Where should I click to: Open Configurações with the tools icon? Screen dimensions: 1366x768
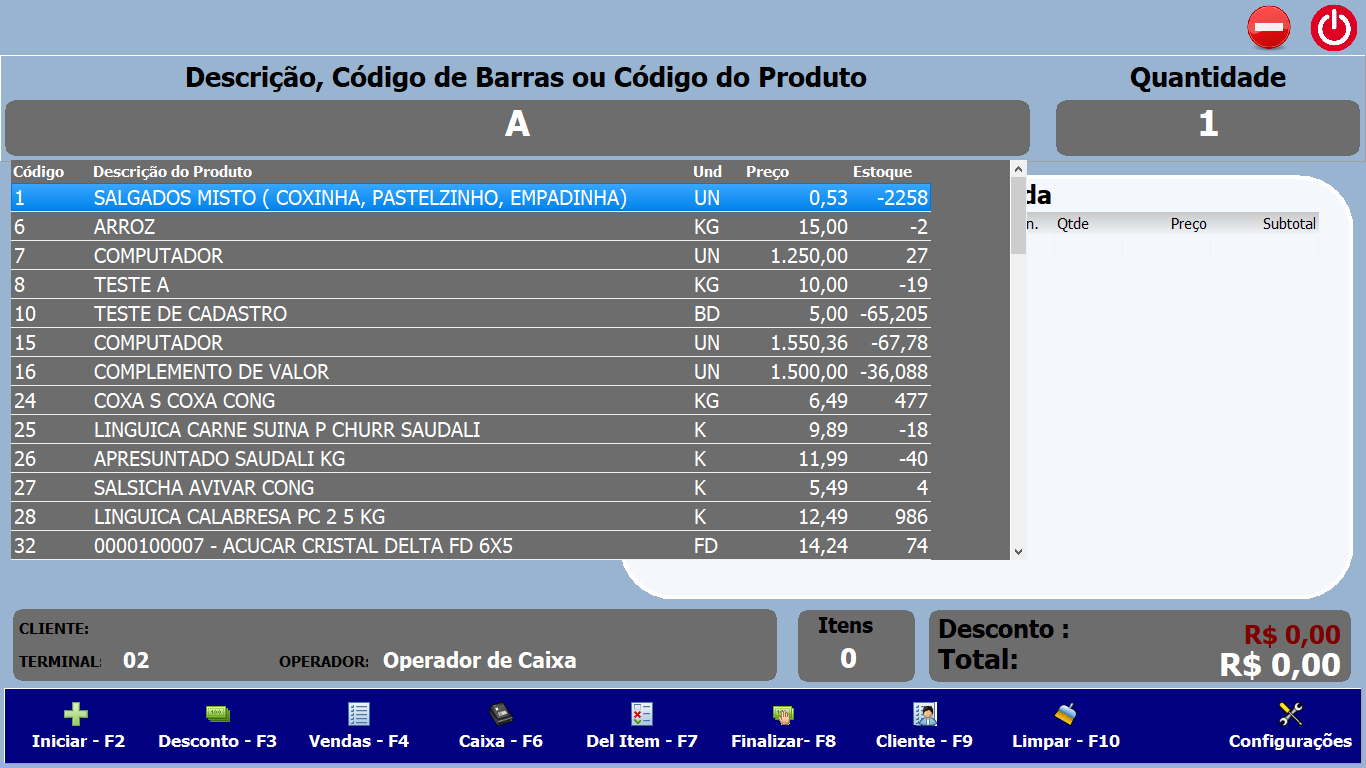tap(1289, 712)
